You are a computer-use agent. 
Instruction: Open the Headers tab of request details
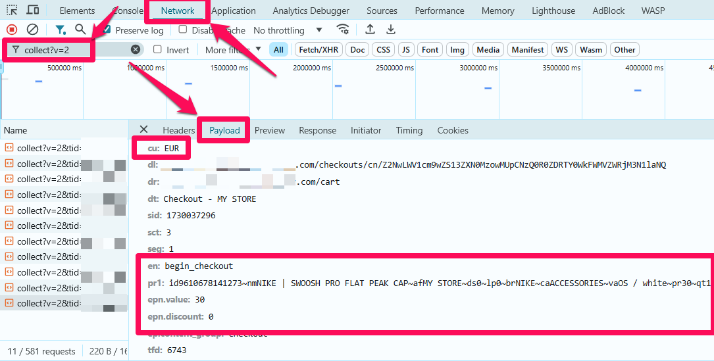178,131
